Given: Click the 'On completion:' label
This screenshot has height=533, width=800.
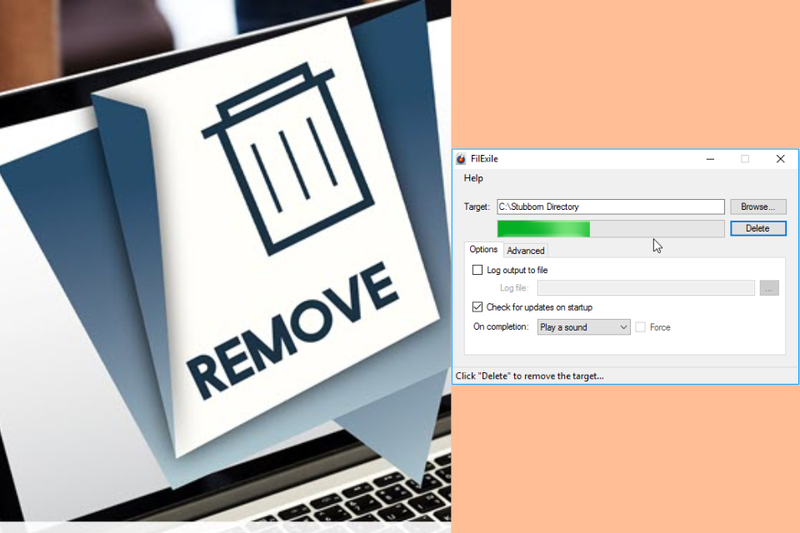Looking at the screenshot, I should coord(501,327).
